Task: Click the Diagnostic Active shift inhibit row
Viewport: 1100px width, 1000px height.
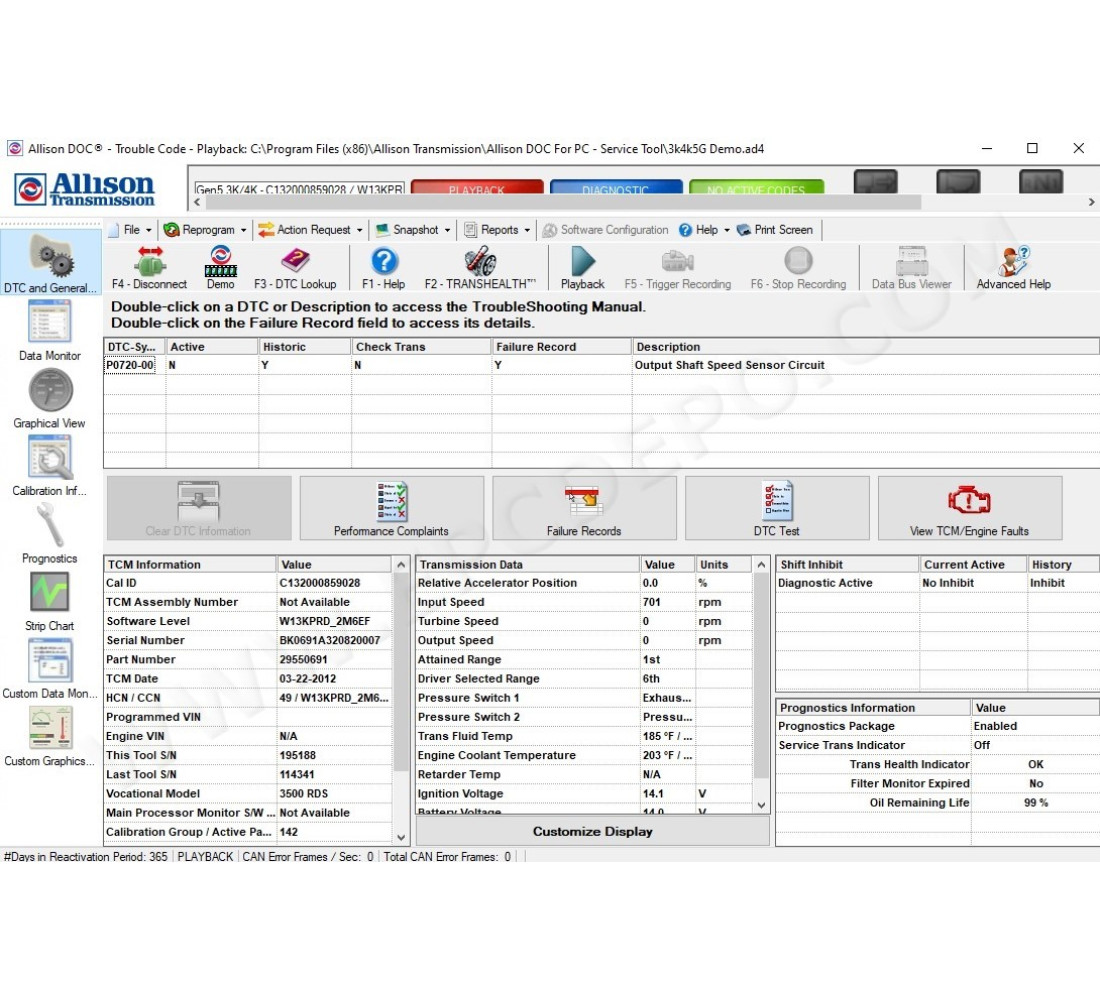Action: tap(937, 583)
